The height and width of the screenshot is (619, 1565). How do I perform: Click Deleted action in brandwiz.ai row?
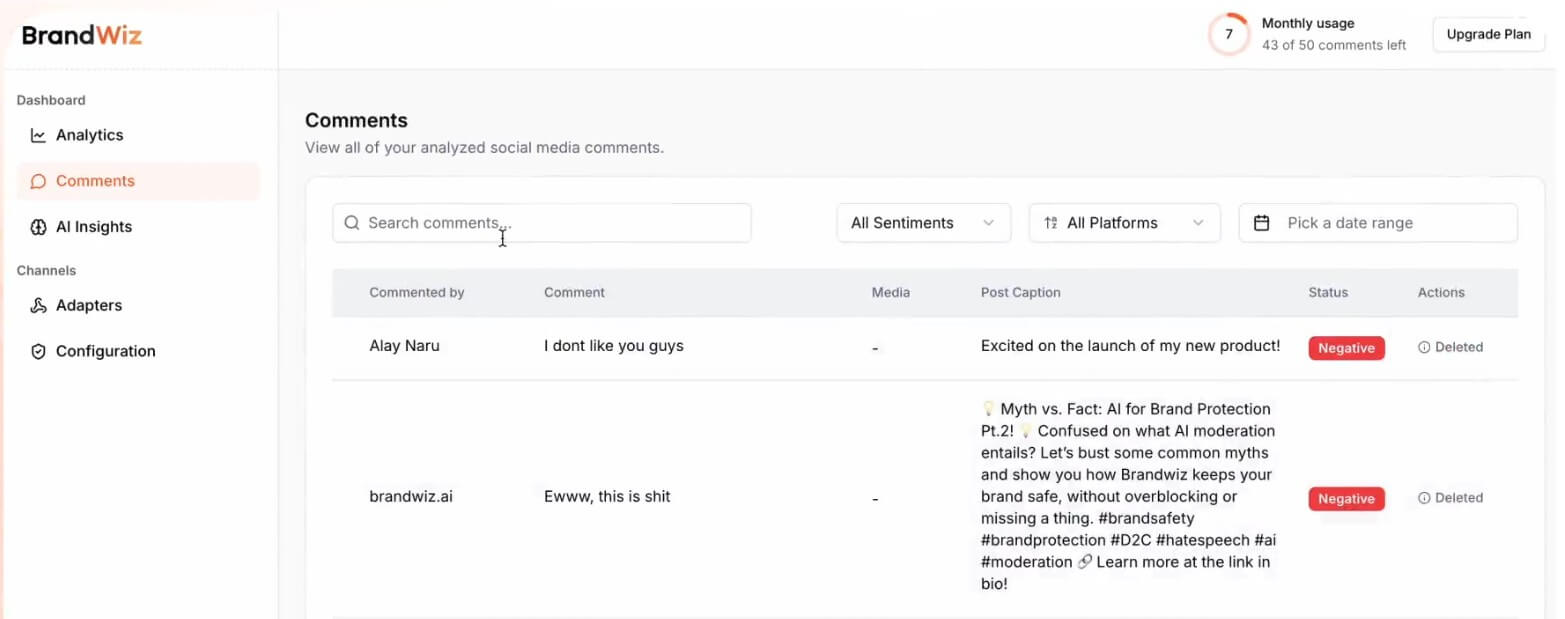click(x=1450, y=498)
